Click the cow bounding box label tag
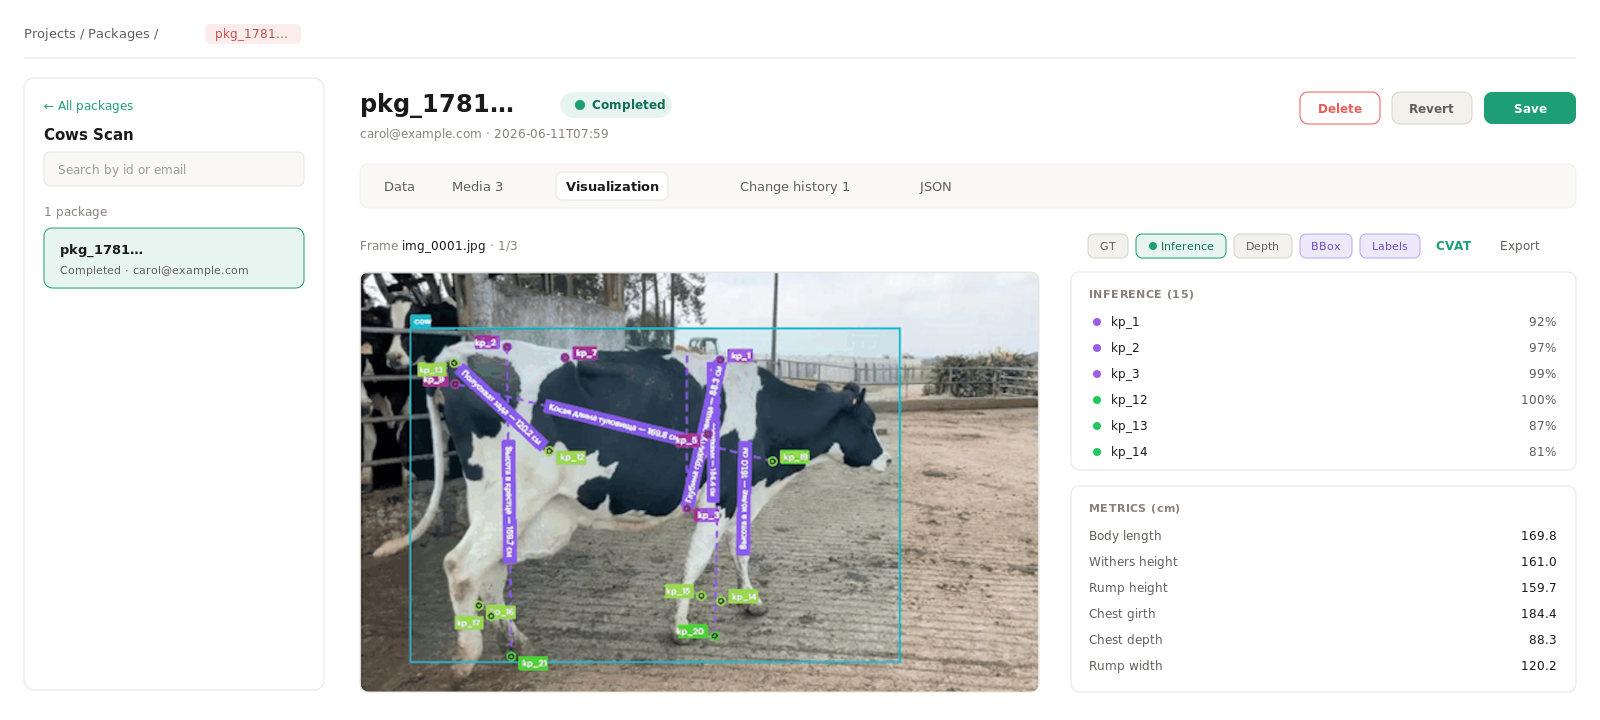 (x=422, y=321)
